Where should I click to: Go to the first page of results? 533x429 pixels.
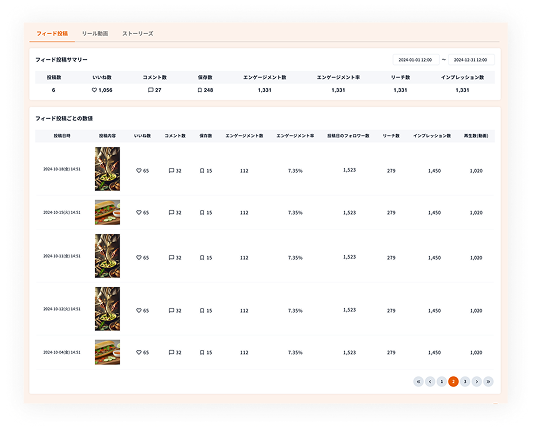pos(418,381)
